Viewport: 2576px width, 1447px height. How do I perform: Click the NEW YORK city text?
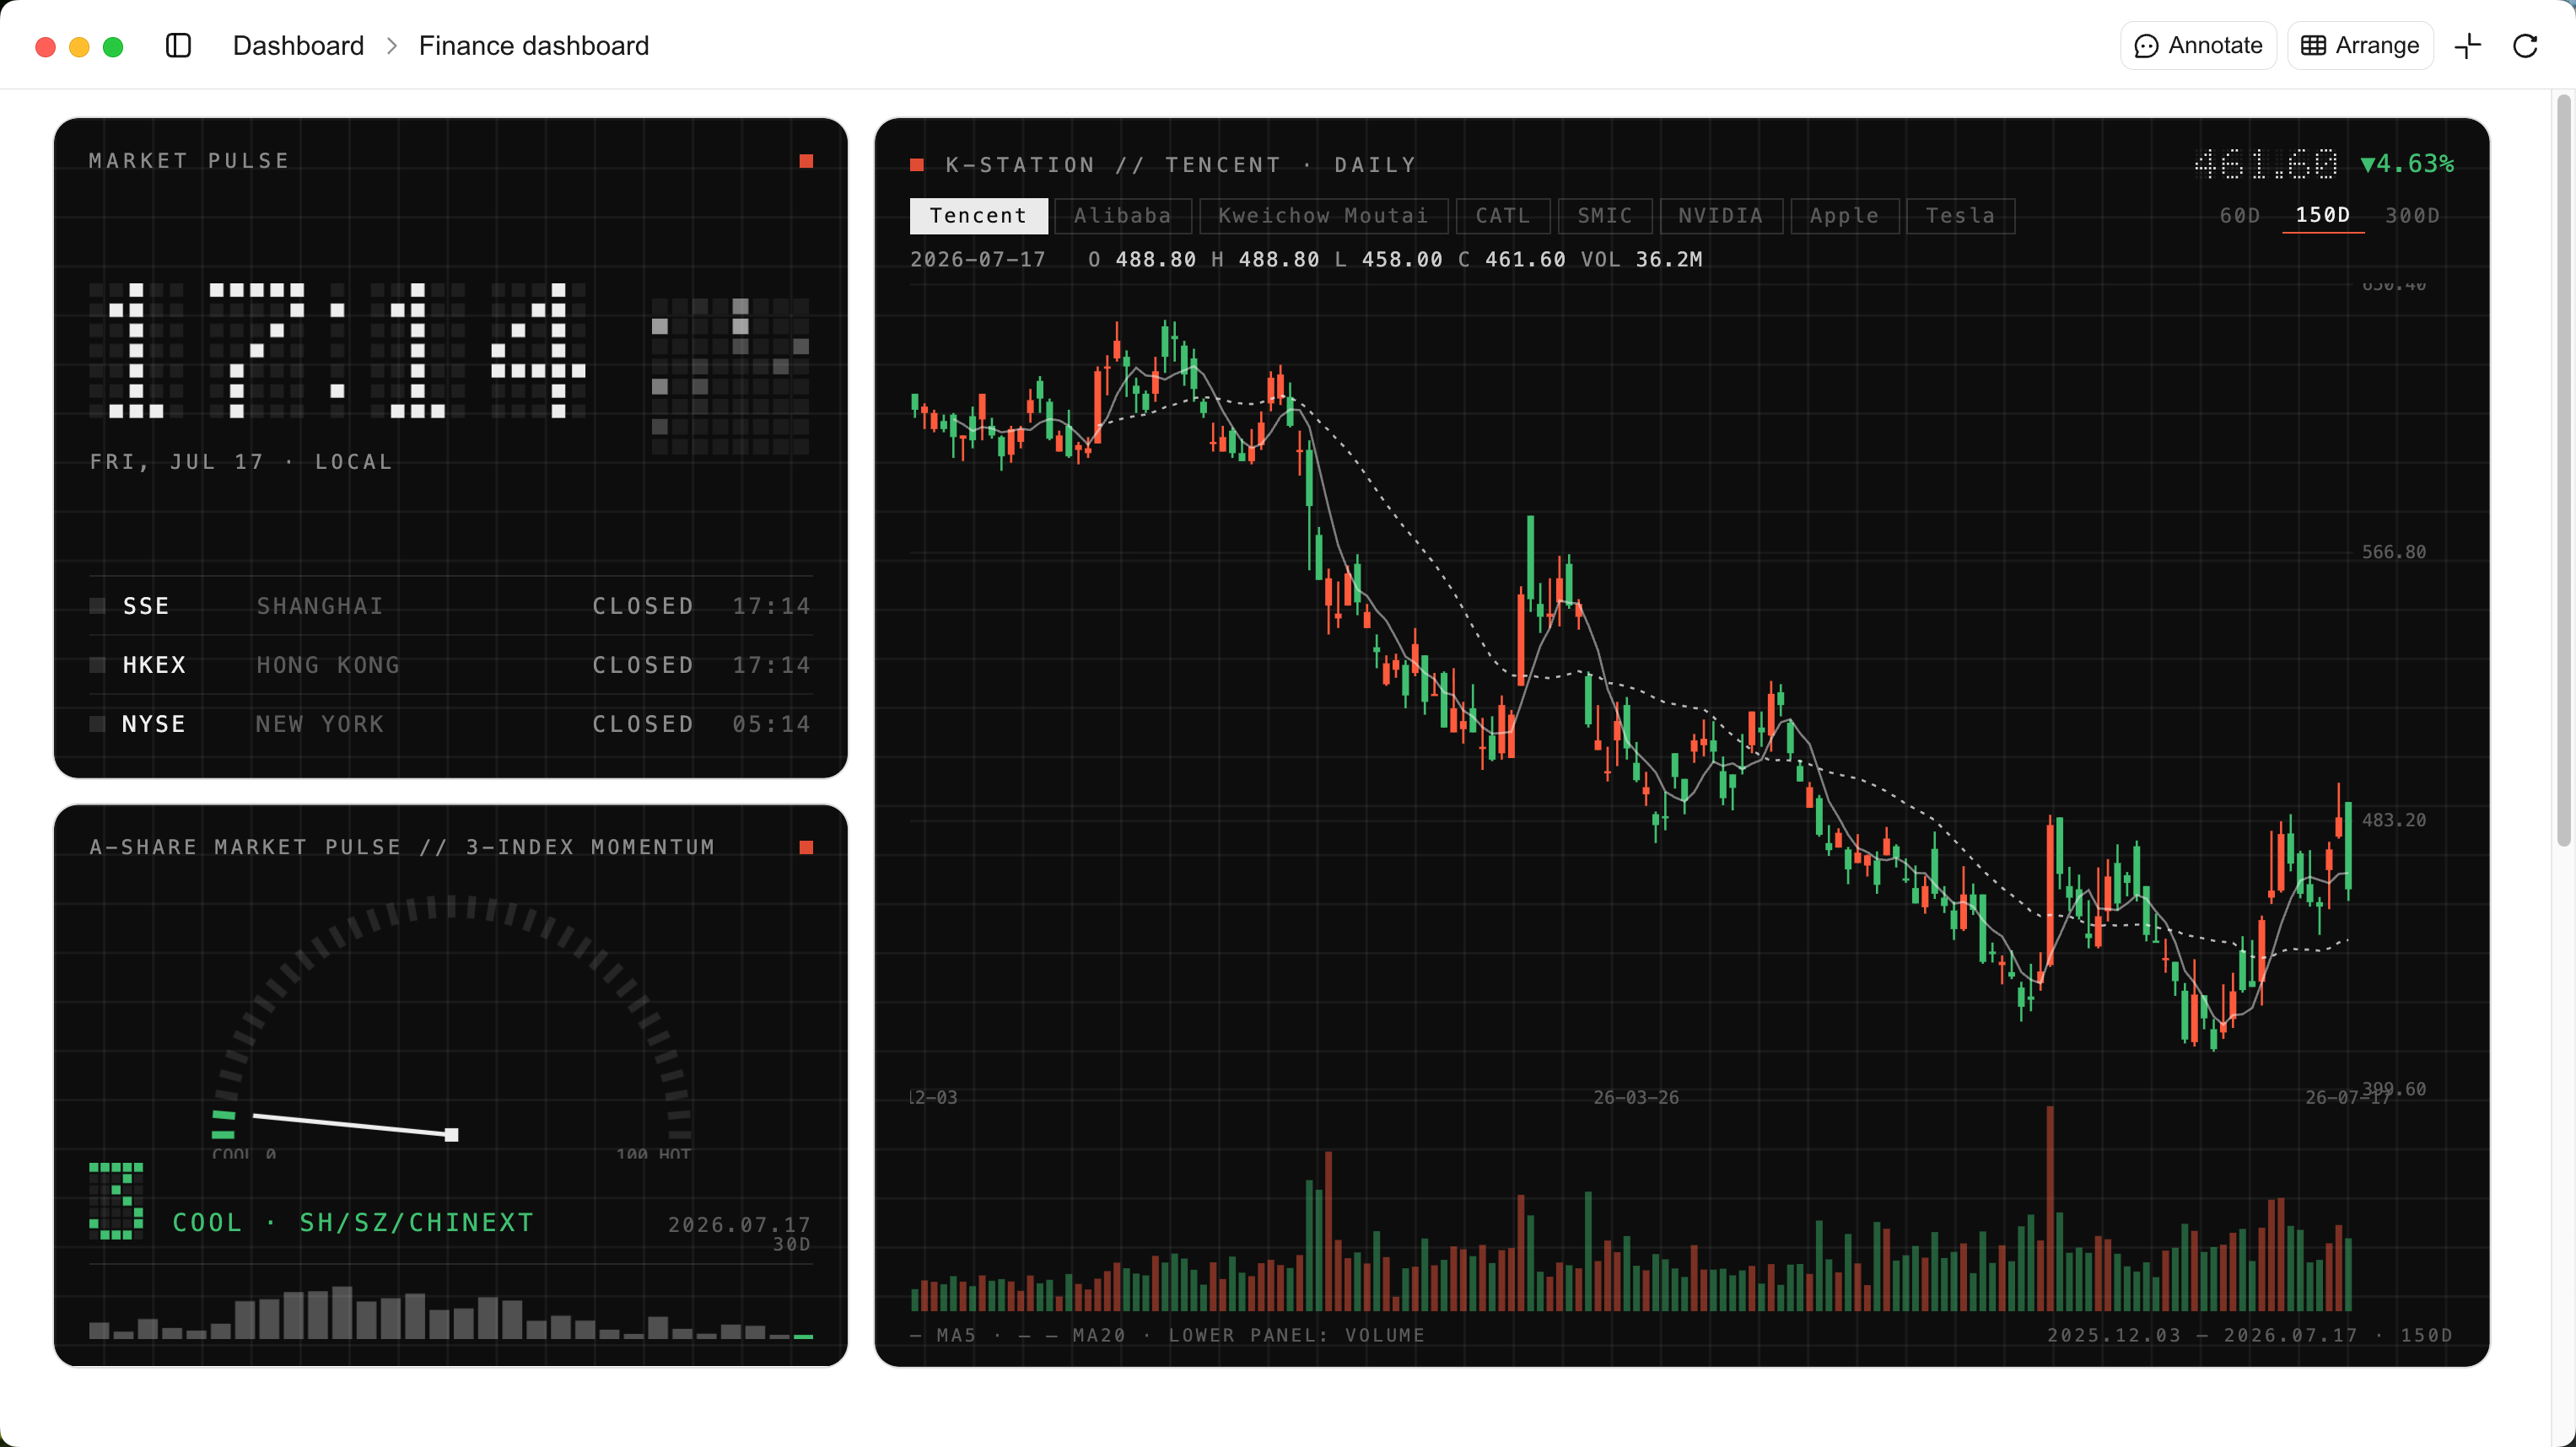320,724
